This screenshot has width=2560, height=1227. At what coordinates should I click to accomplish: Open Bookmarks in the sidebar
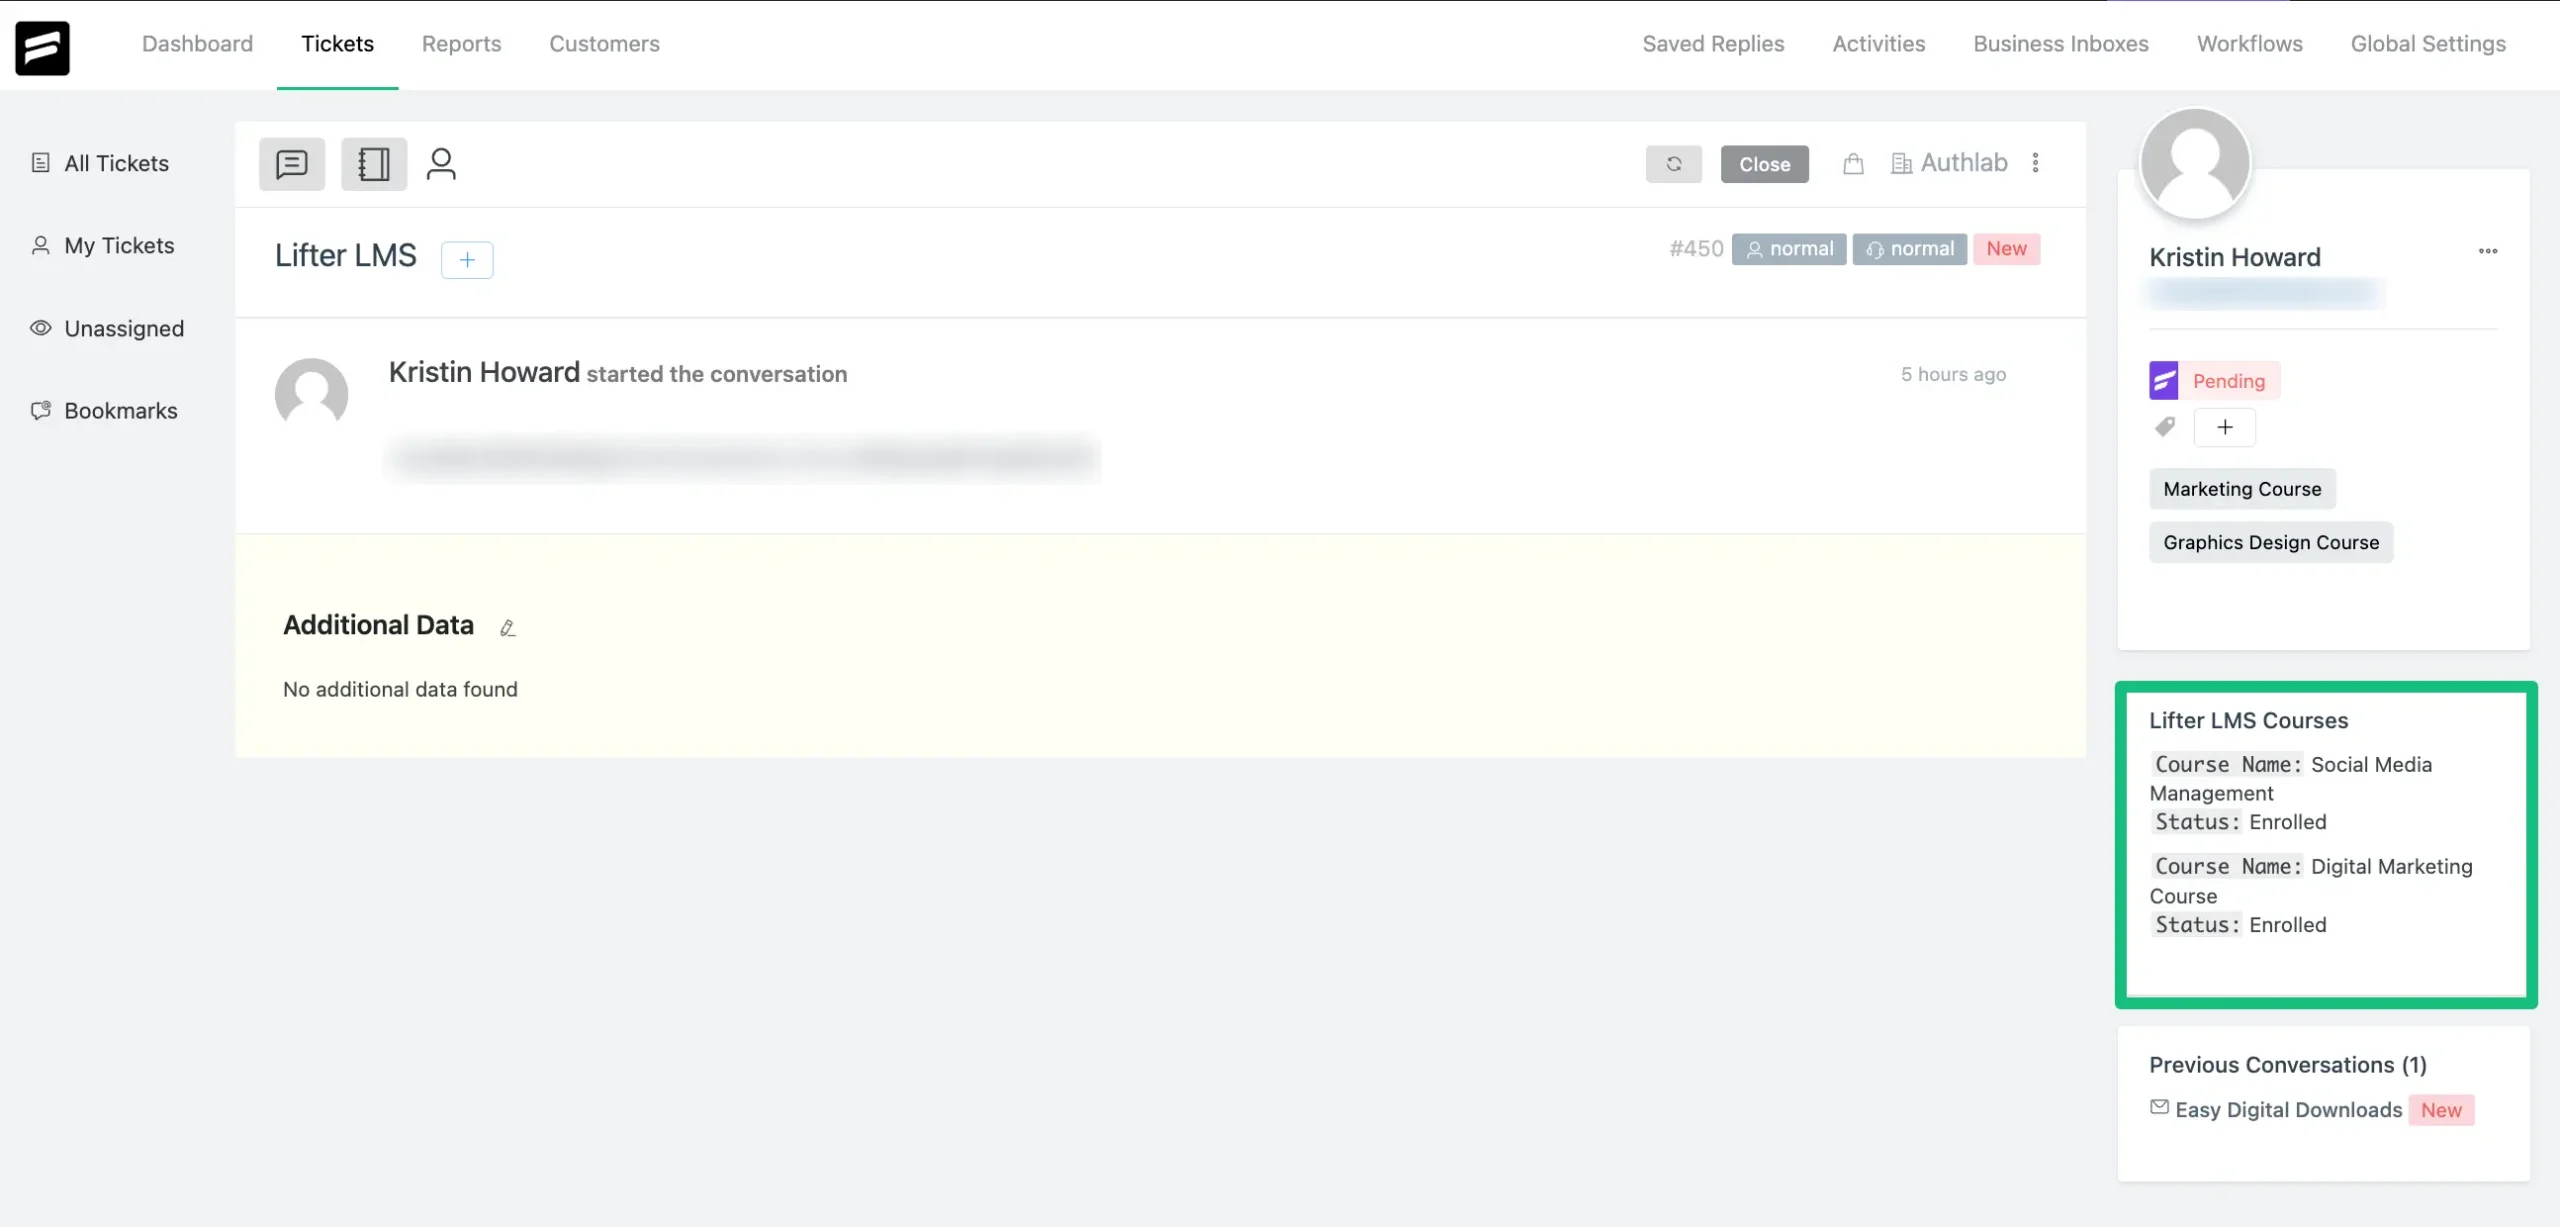coord(104,410)
